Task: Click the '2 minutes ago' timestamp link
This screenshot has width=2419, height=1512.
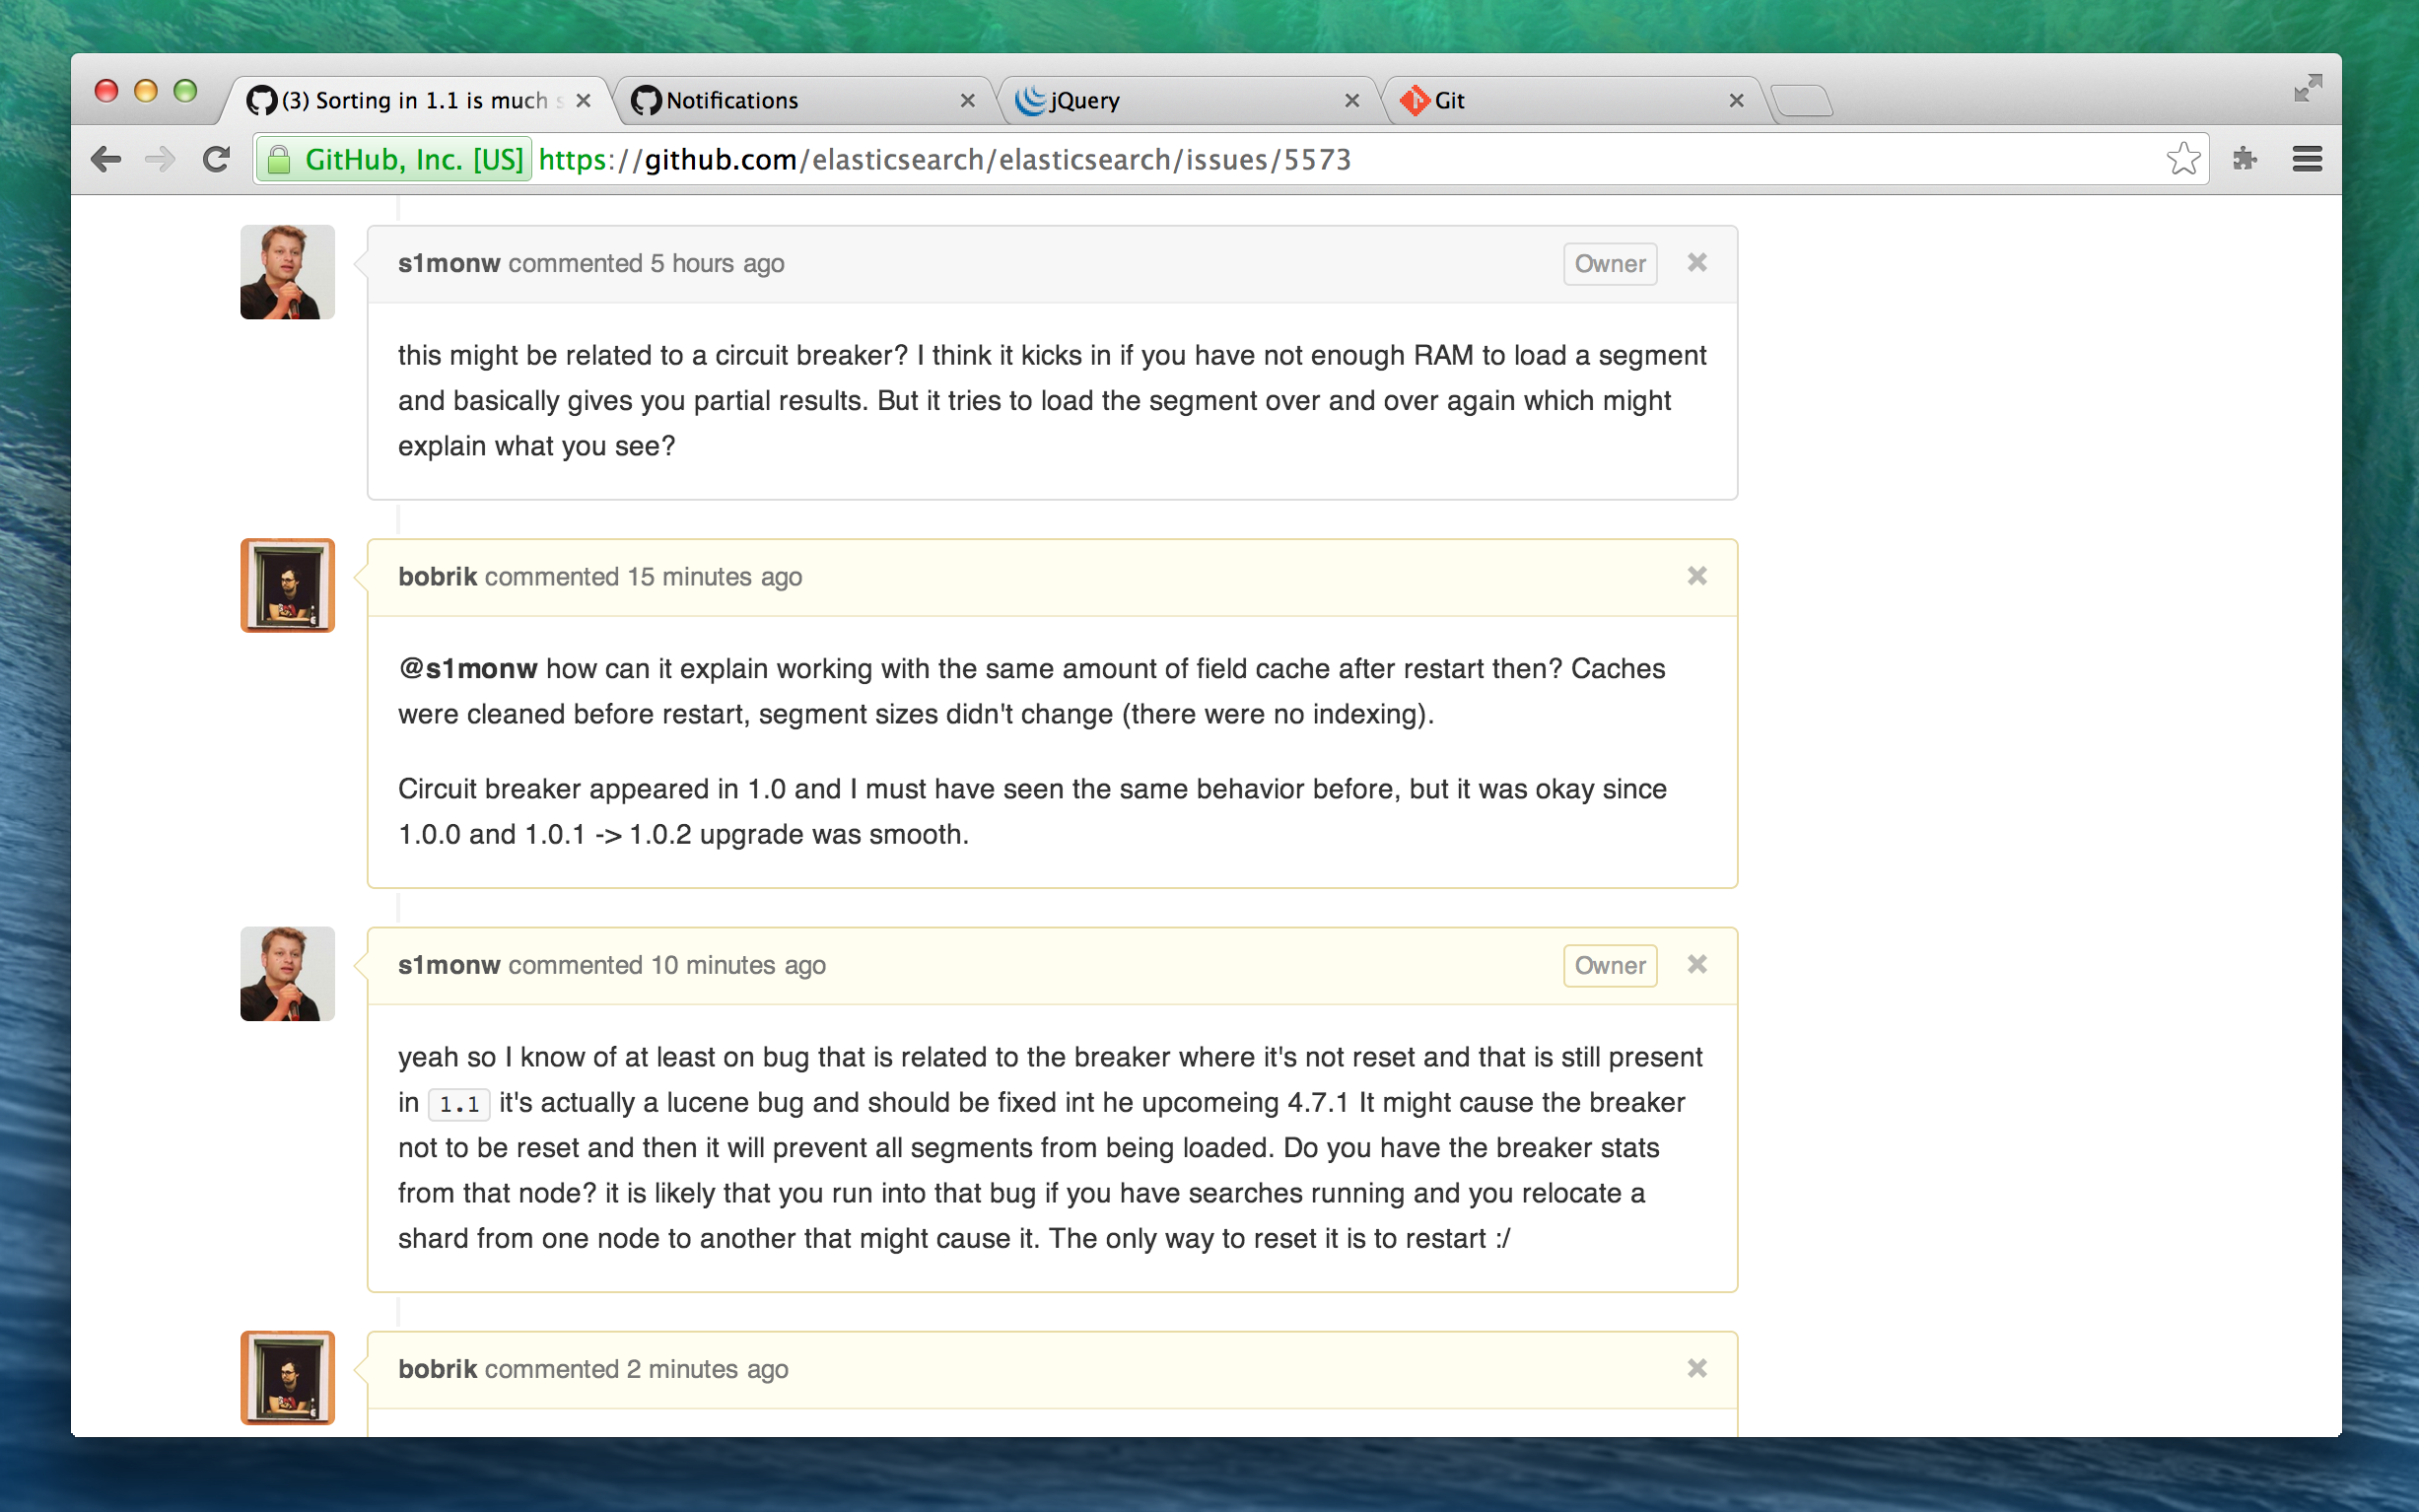Action: 708,1369
